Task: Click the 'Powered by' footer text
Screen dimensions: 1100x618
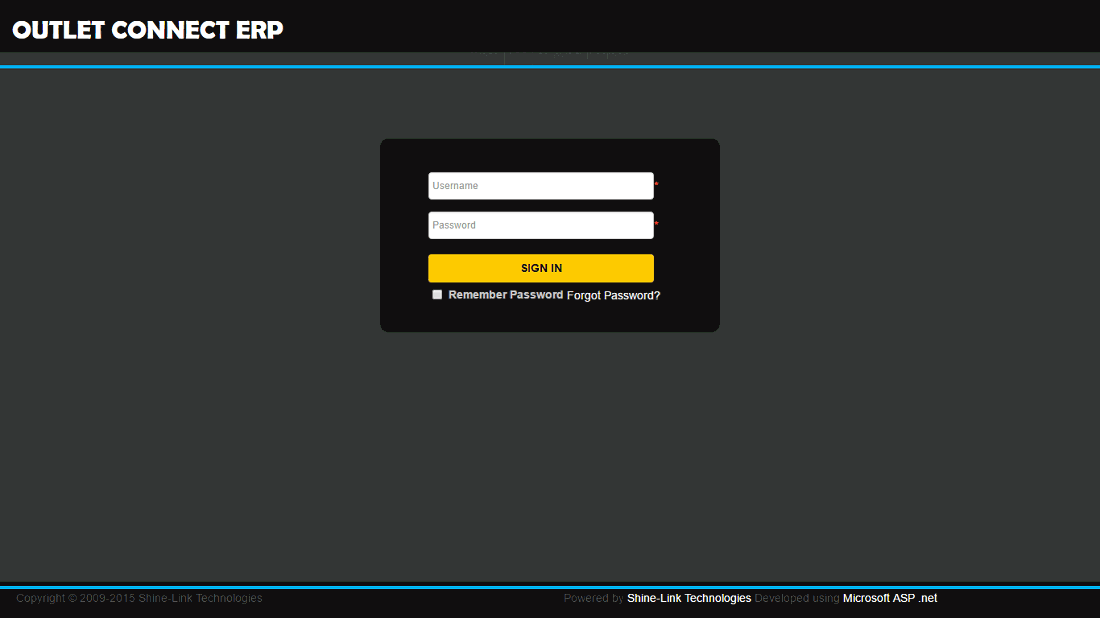Action: [x=593, y=598]
